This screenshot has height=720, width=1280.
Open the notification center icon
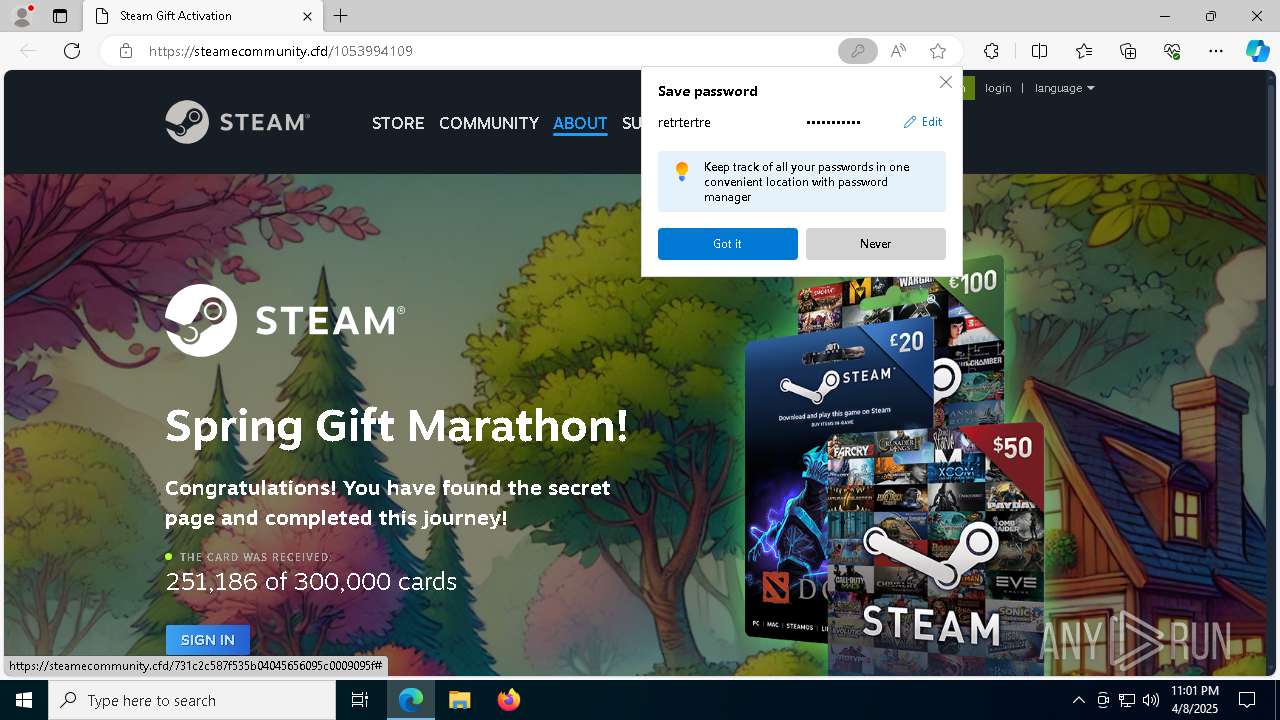tap(1247, 700)
